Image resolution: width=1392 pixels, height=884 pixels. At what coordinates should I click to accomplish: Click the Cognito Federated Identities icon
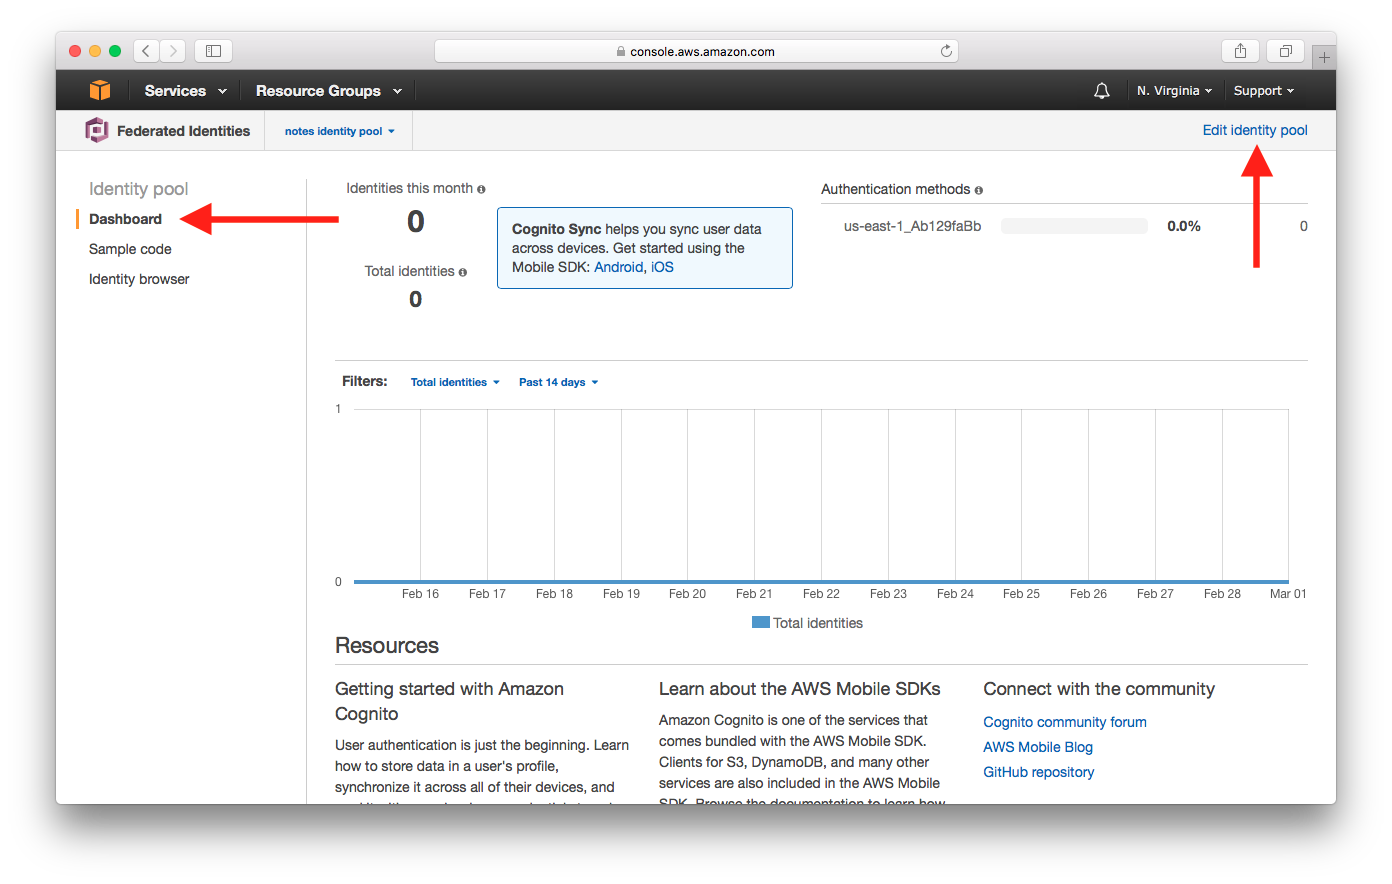pos(97,130)
